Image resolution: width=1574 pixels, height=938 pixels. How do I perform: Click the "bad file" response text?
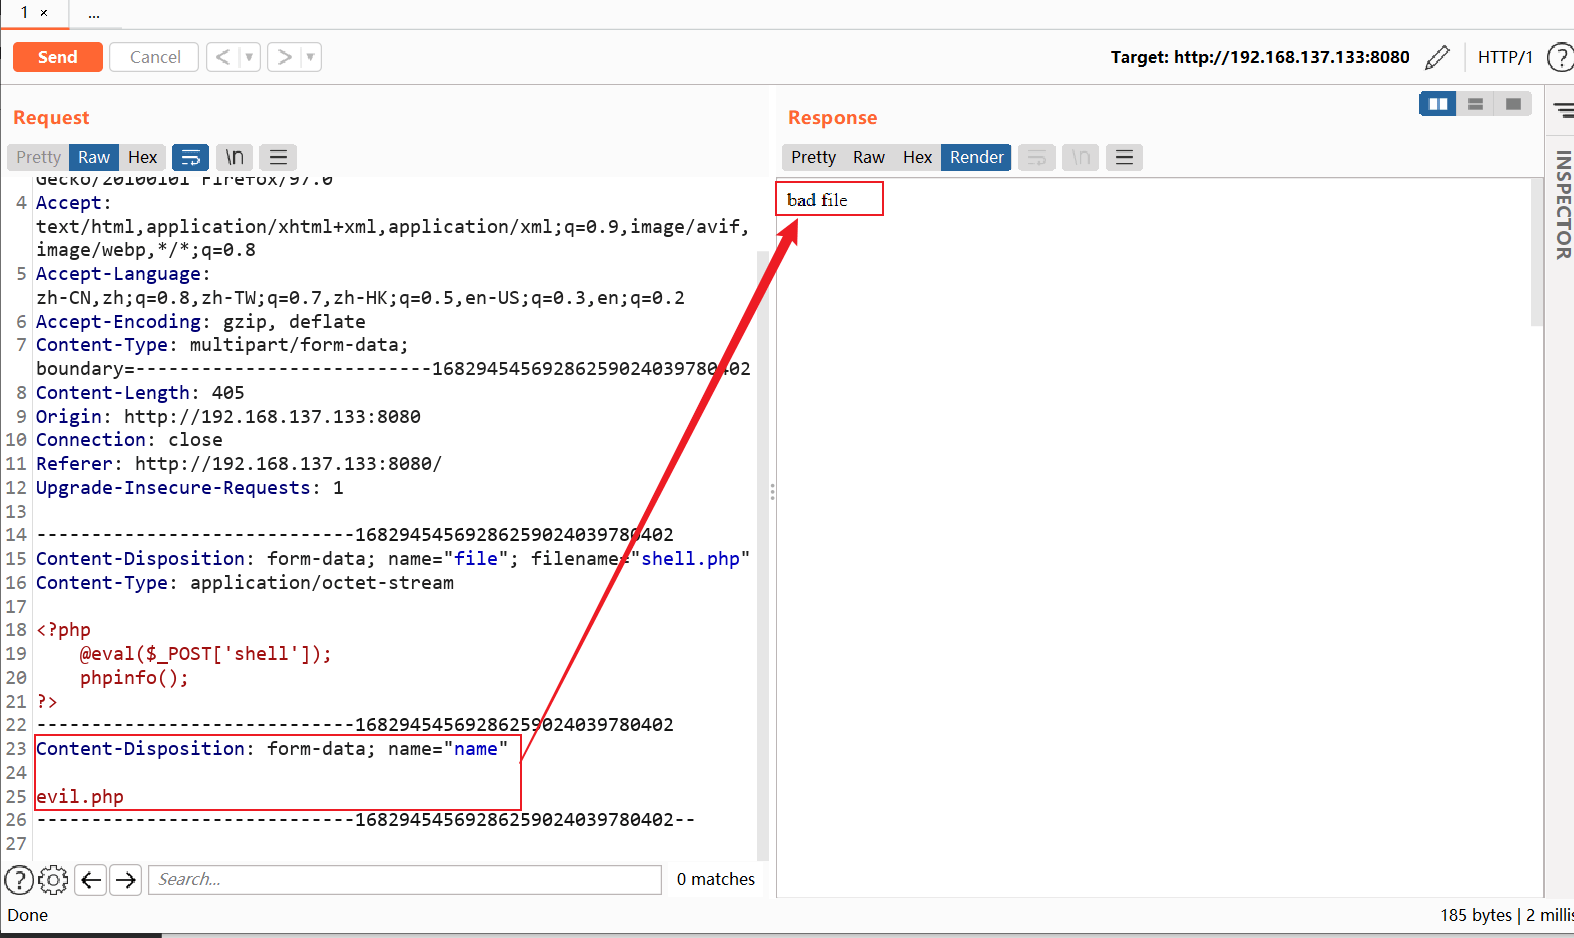817,200
